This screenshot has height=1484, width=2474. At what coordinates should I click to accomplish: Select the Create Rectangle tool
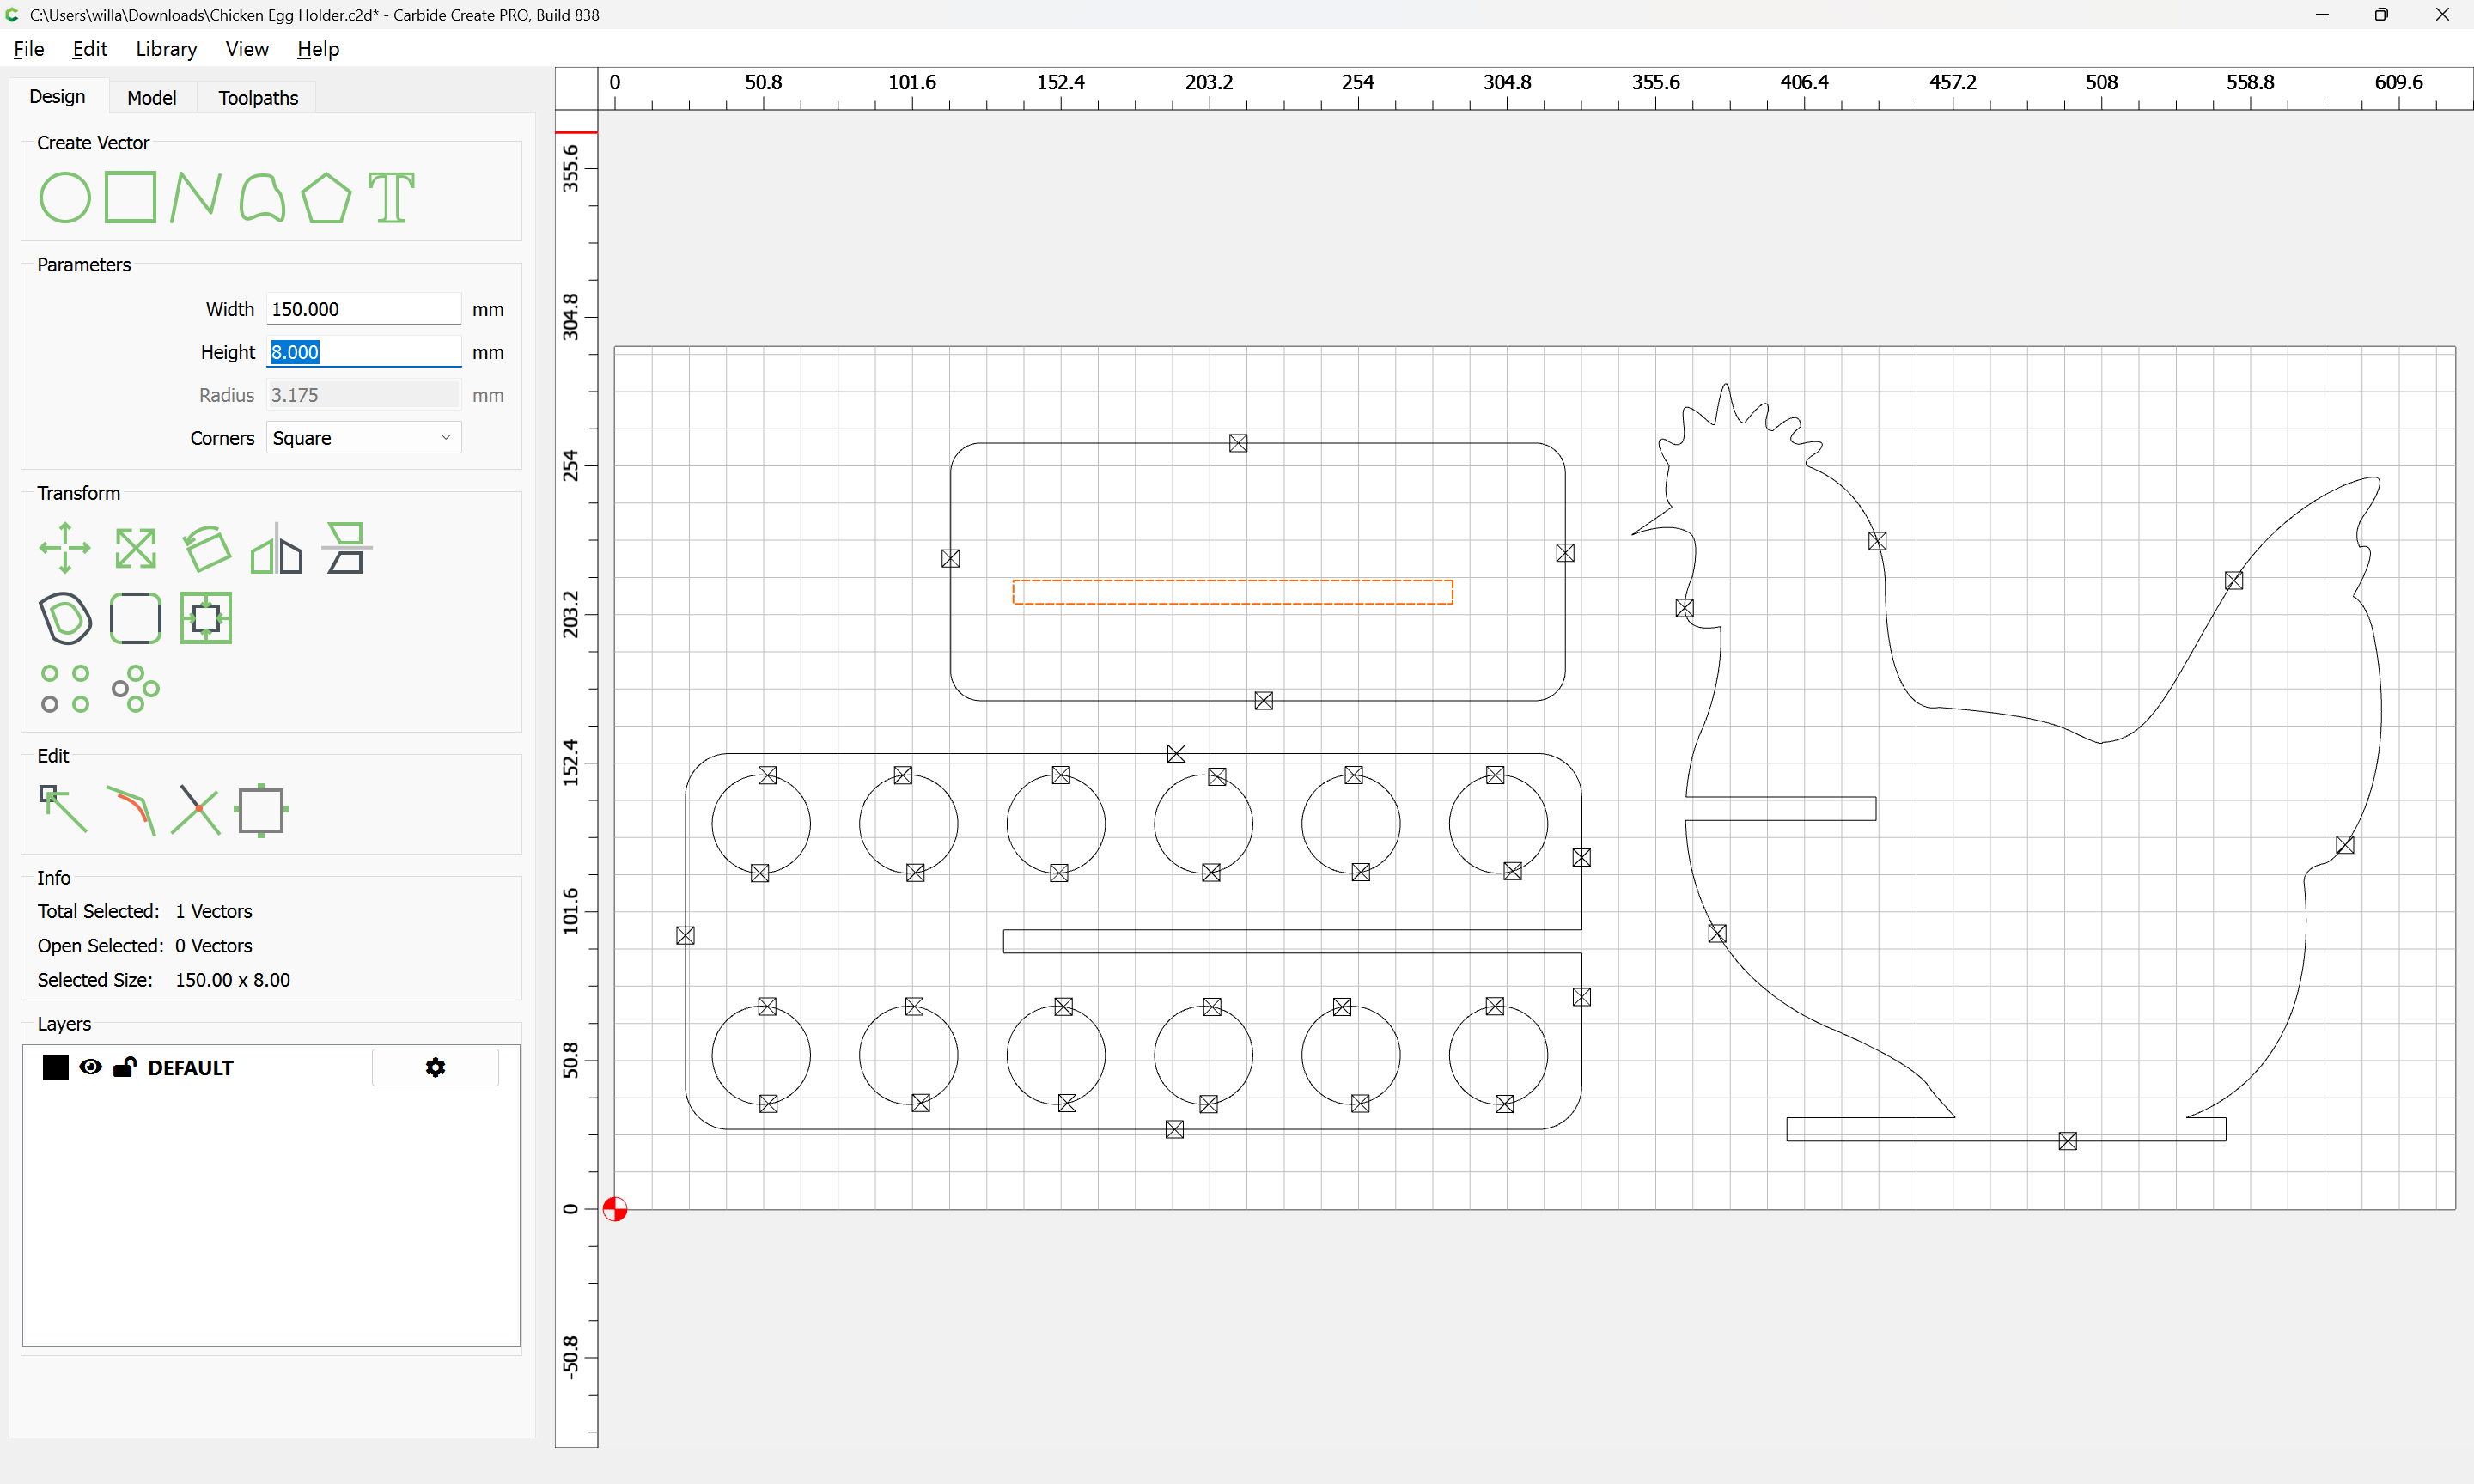click(131, 197)
